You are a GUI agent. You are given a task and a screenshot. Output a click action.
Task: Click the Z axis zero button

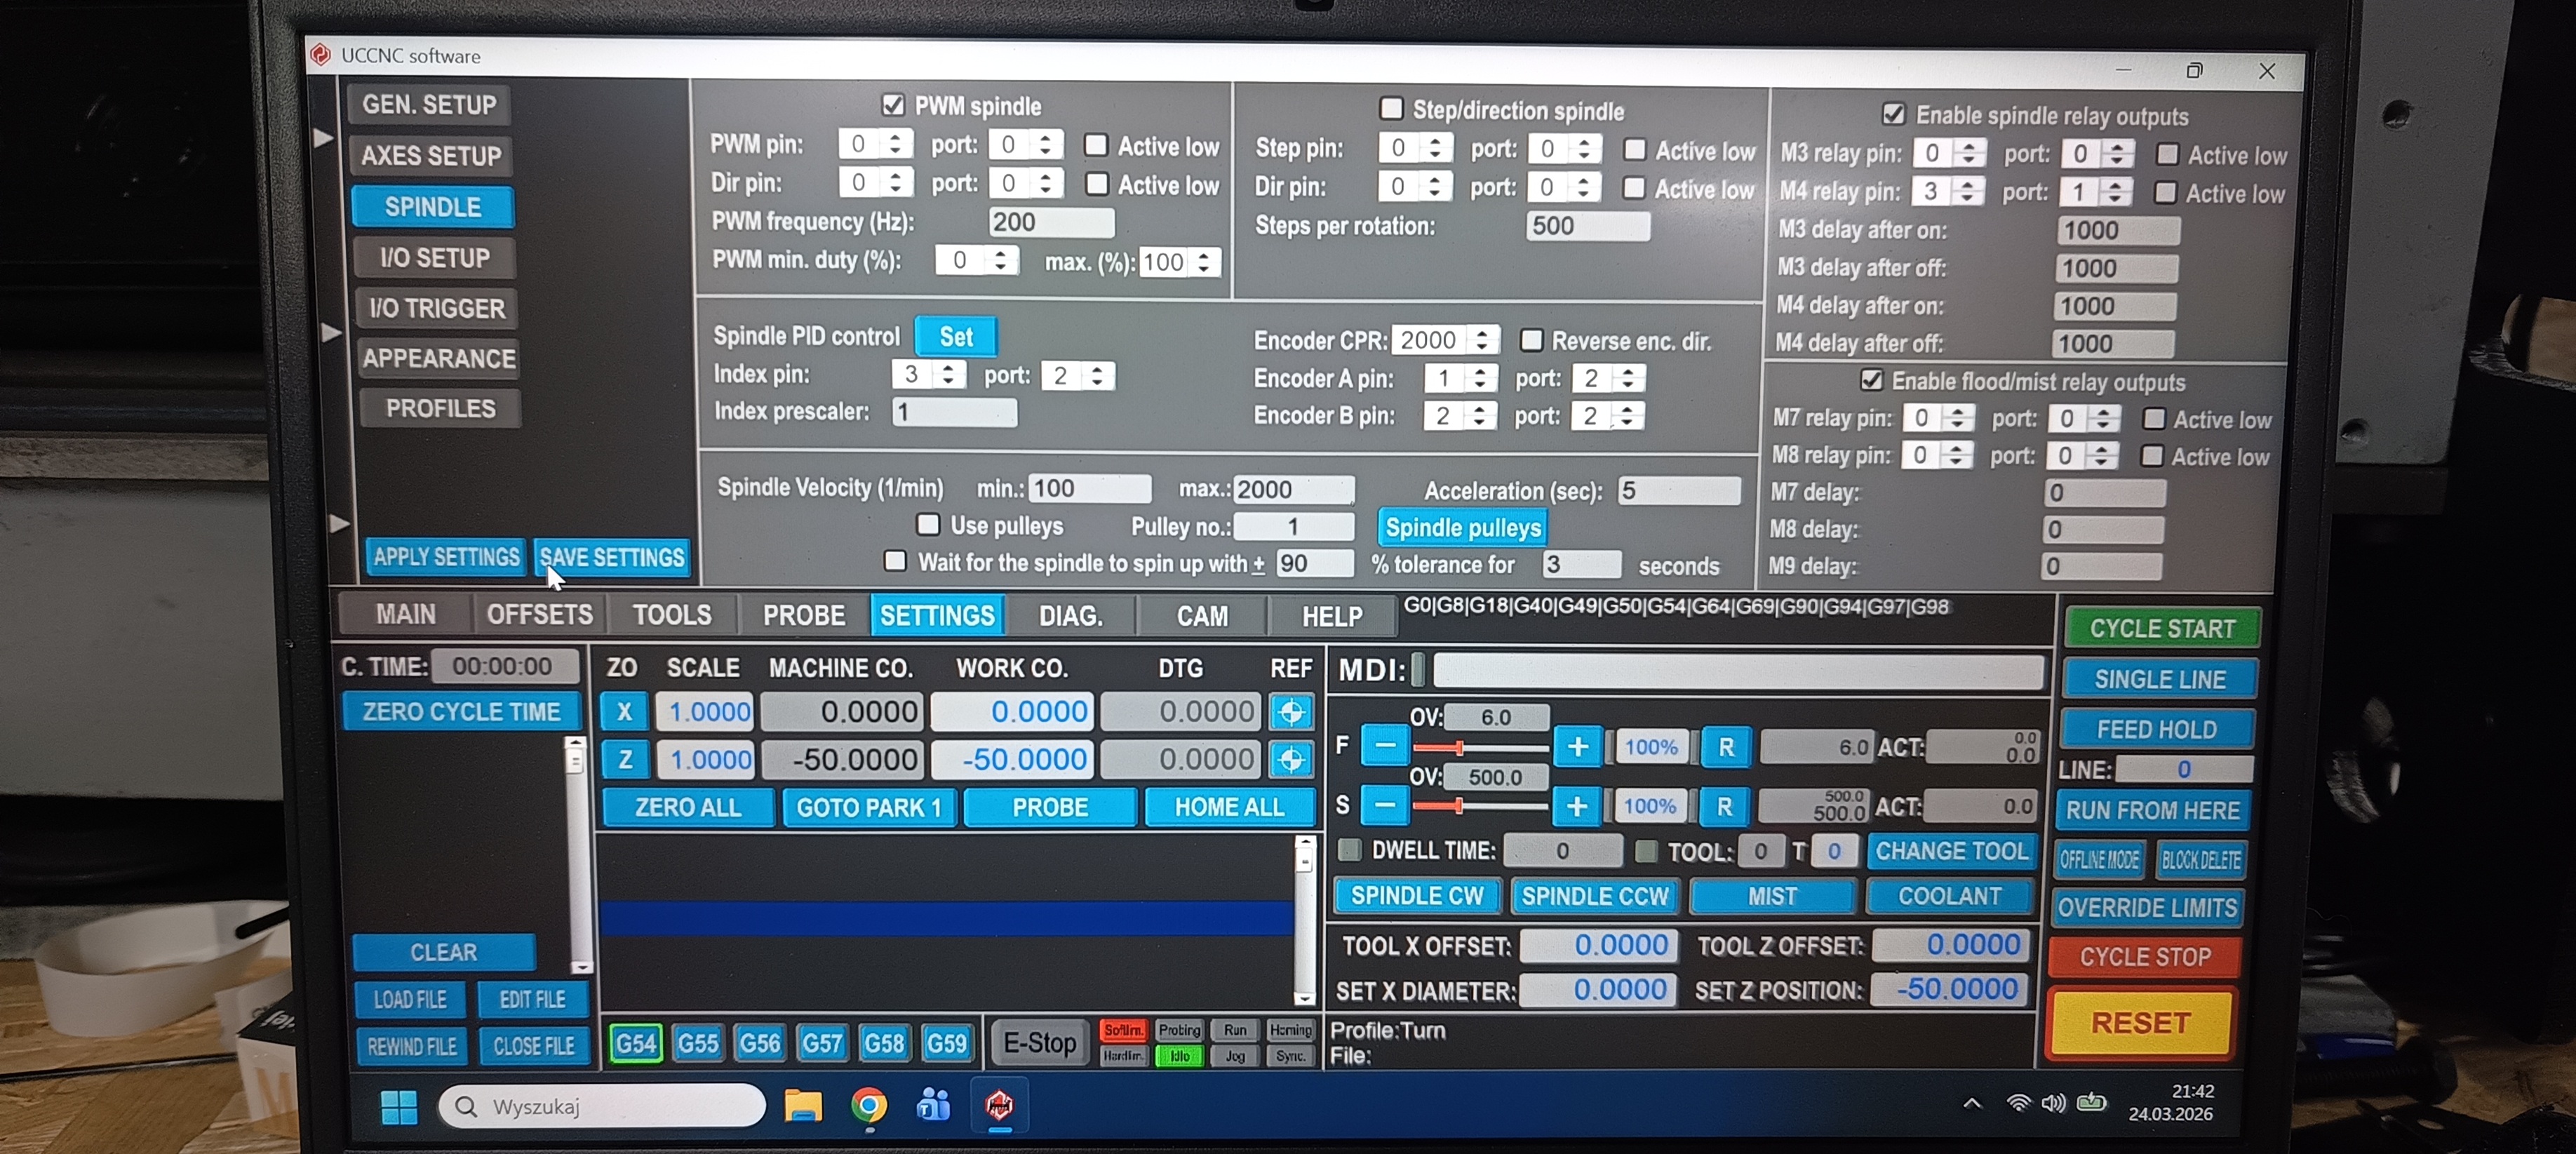(625, 759)
